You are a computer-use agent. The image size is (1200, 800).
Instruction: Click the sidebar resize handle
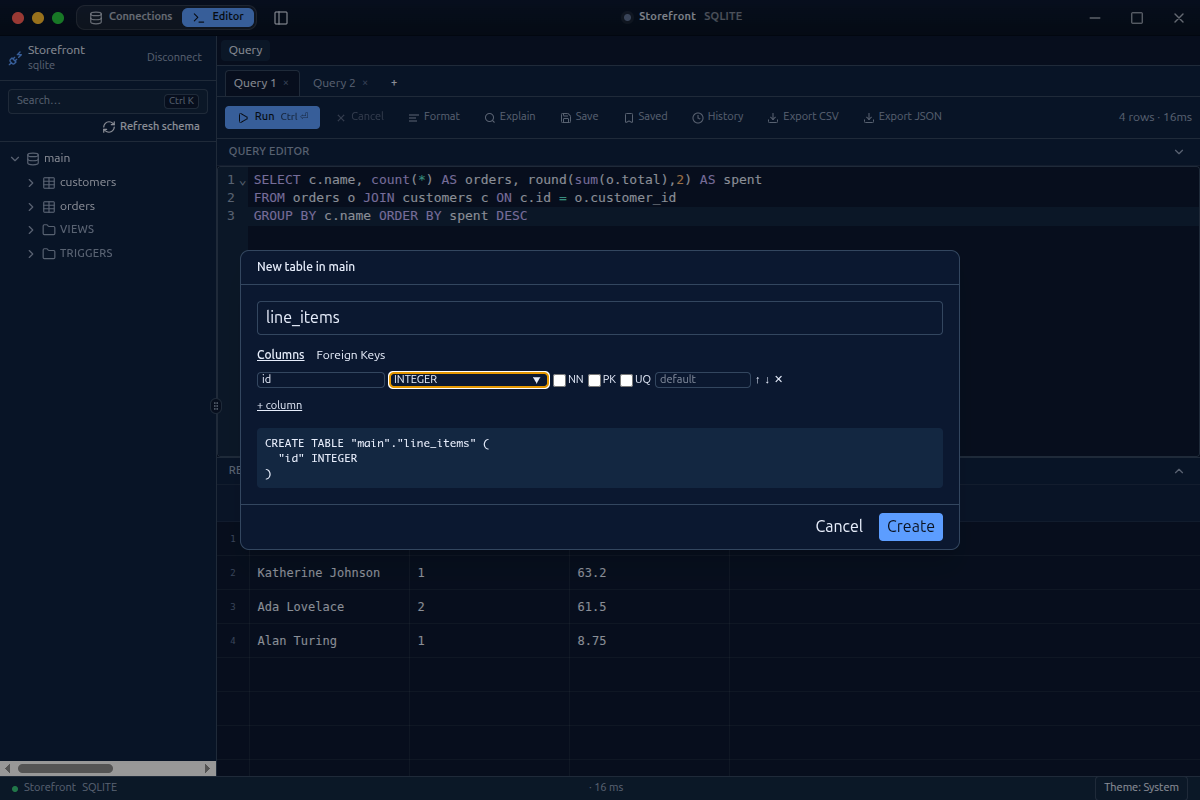coord(216,406)
